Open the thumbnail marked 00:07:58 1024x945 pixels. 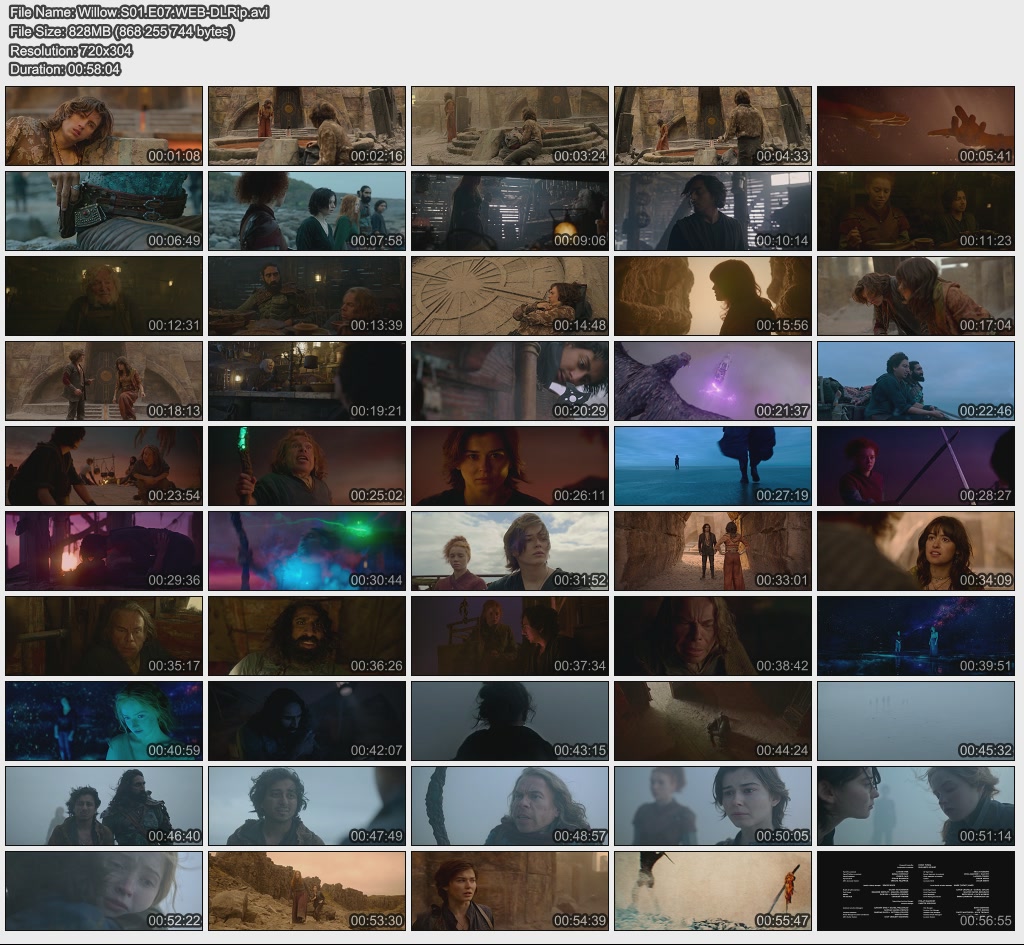click(x=307, y=211)
